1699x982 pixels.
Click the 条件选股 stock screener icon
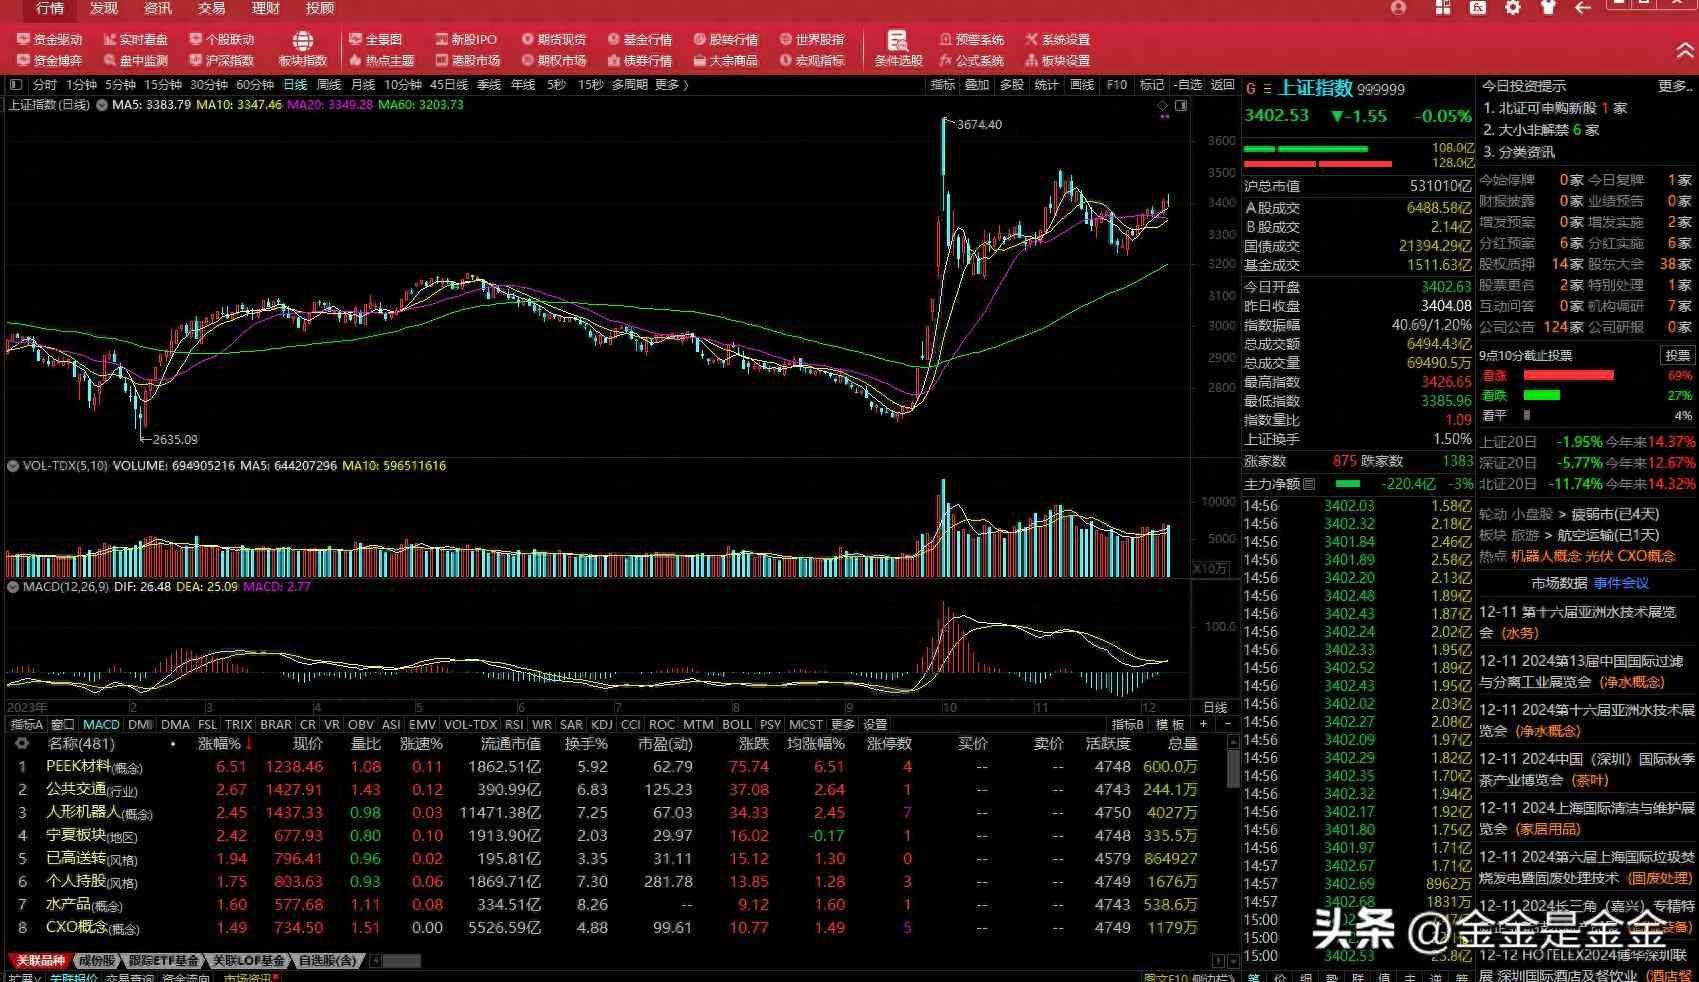pyautogui.click(x=897, y=42)
